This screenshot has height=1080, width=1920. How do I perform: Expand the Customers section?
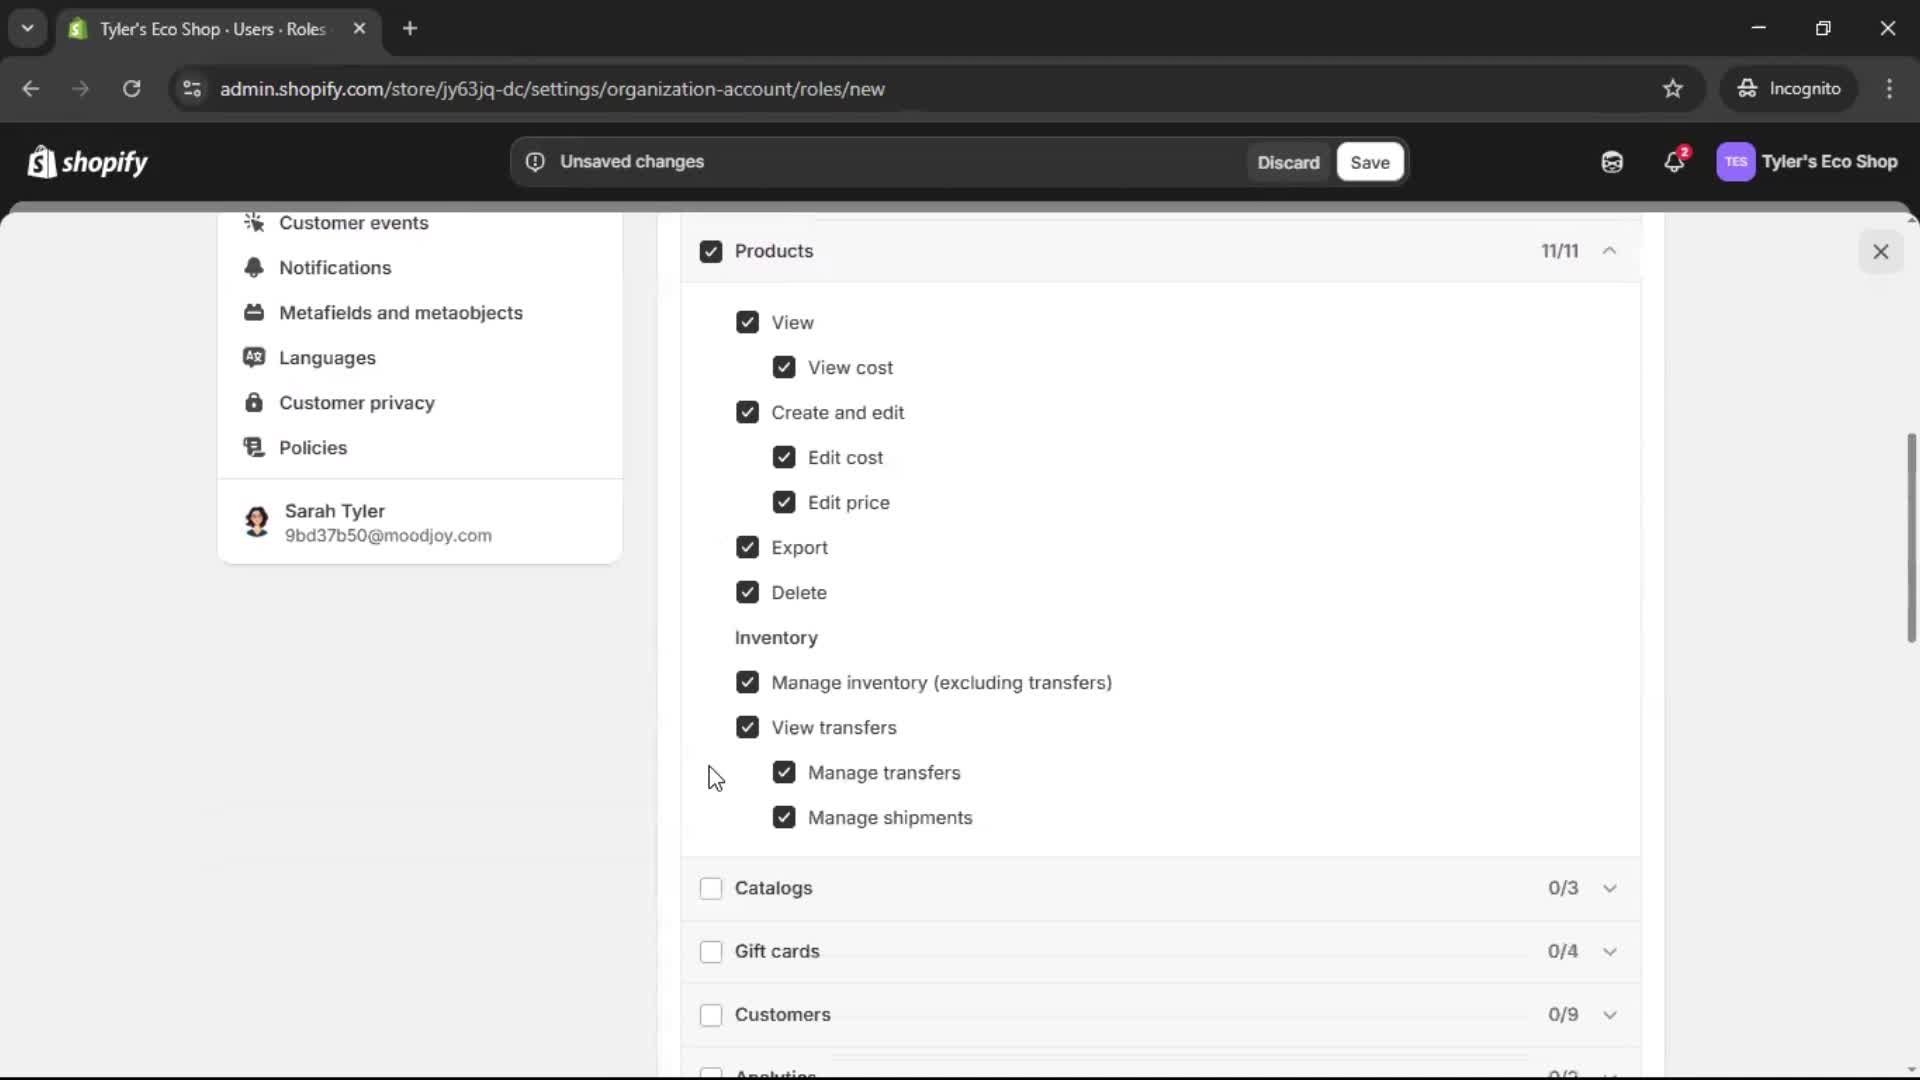pos(1610,1014)
